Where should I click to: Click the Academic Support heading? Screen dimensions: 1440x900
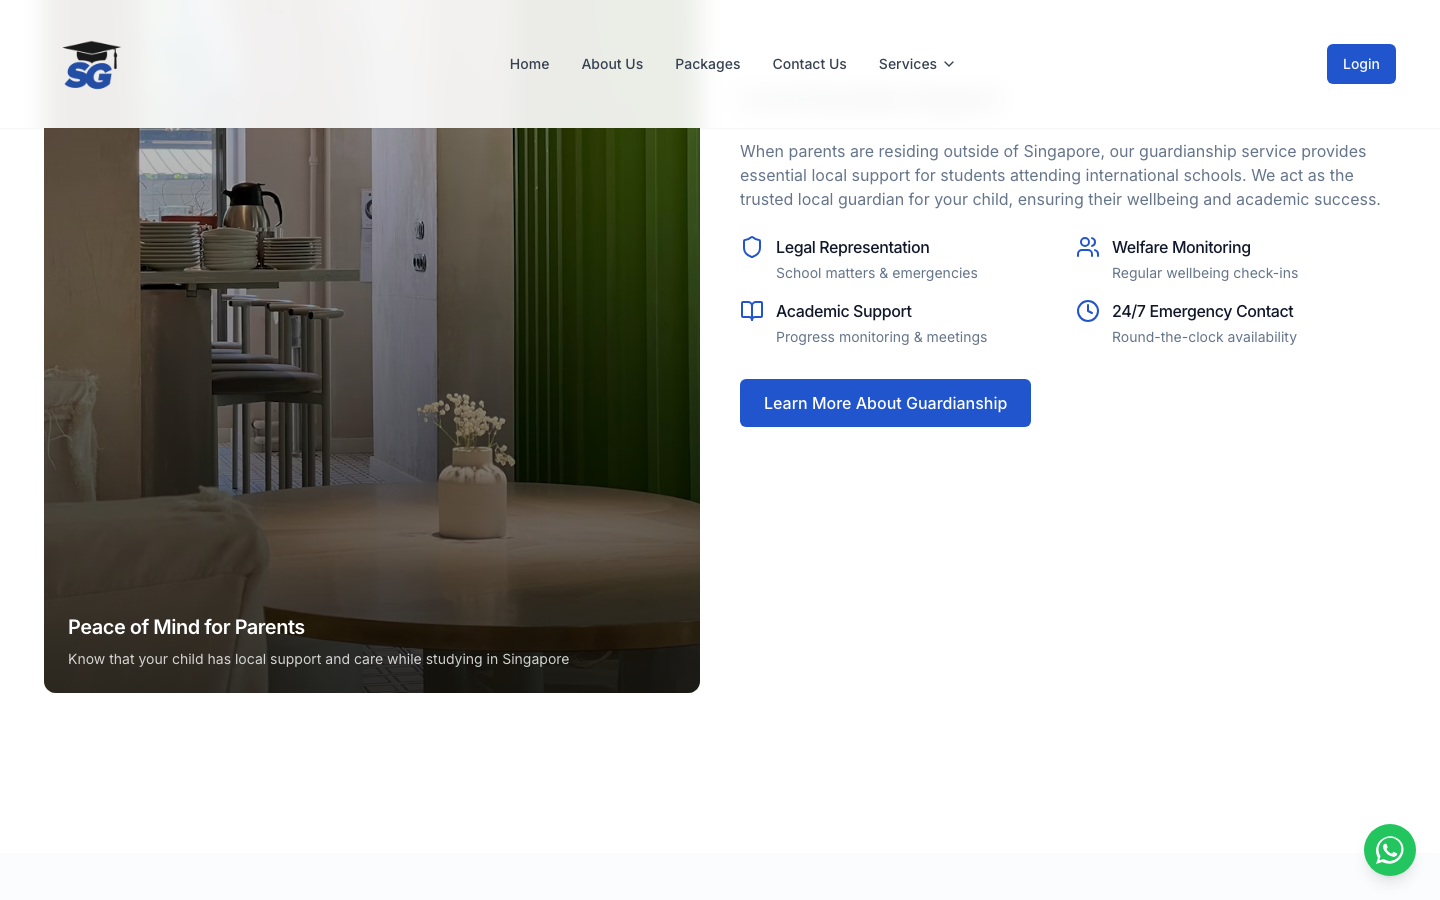pyautogui.click(x=844, y=311)
